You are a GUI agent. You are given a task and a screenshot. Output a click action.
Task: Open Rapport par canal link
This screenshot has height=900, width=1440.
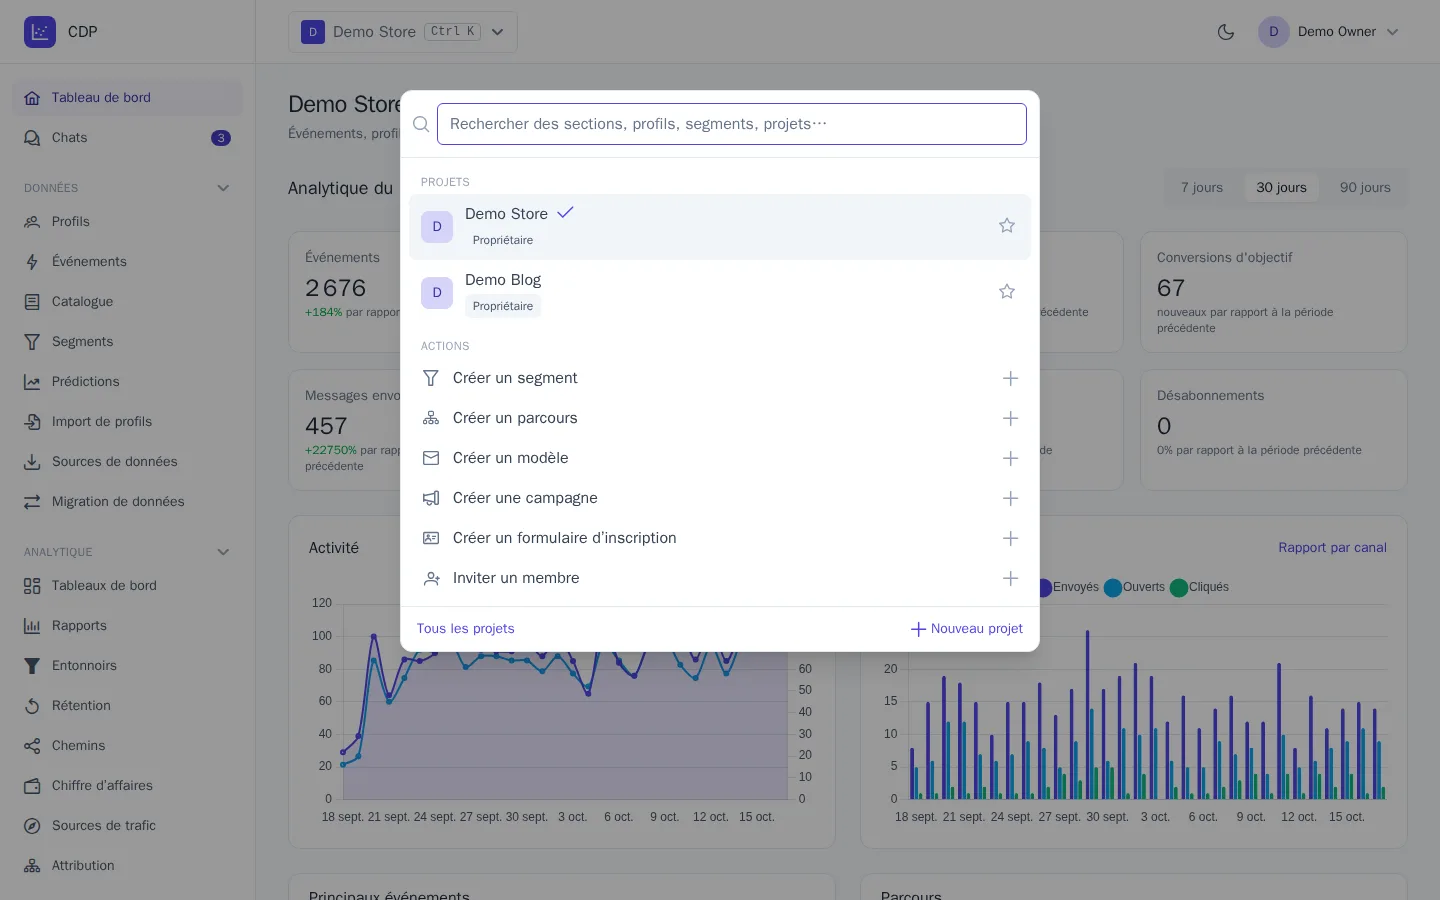point(1332,548)
